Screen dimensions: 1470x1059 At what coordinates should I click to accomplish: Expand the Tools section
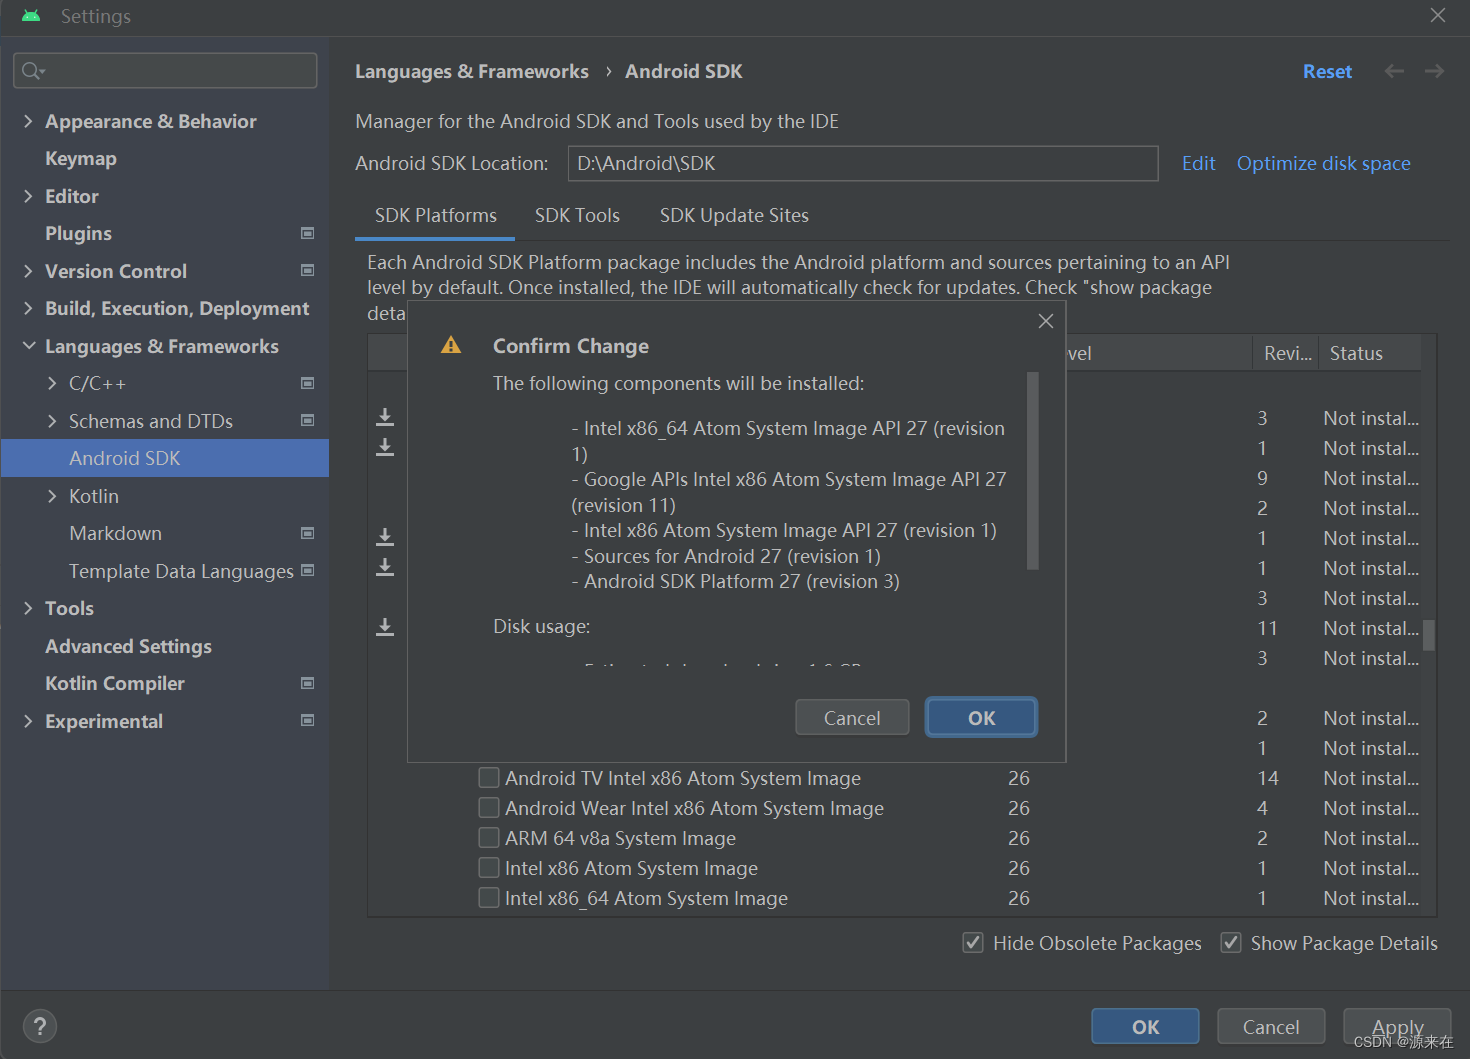tap(28, 608)
